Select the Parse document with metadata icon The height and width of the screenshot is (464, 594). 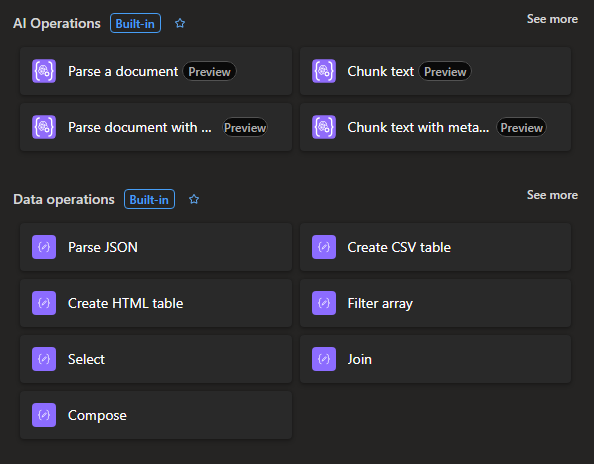click(x=44, y=127)
